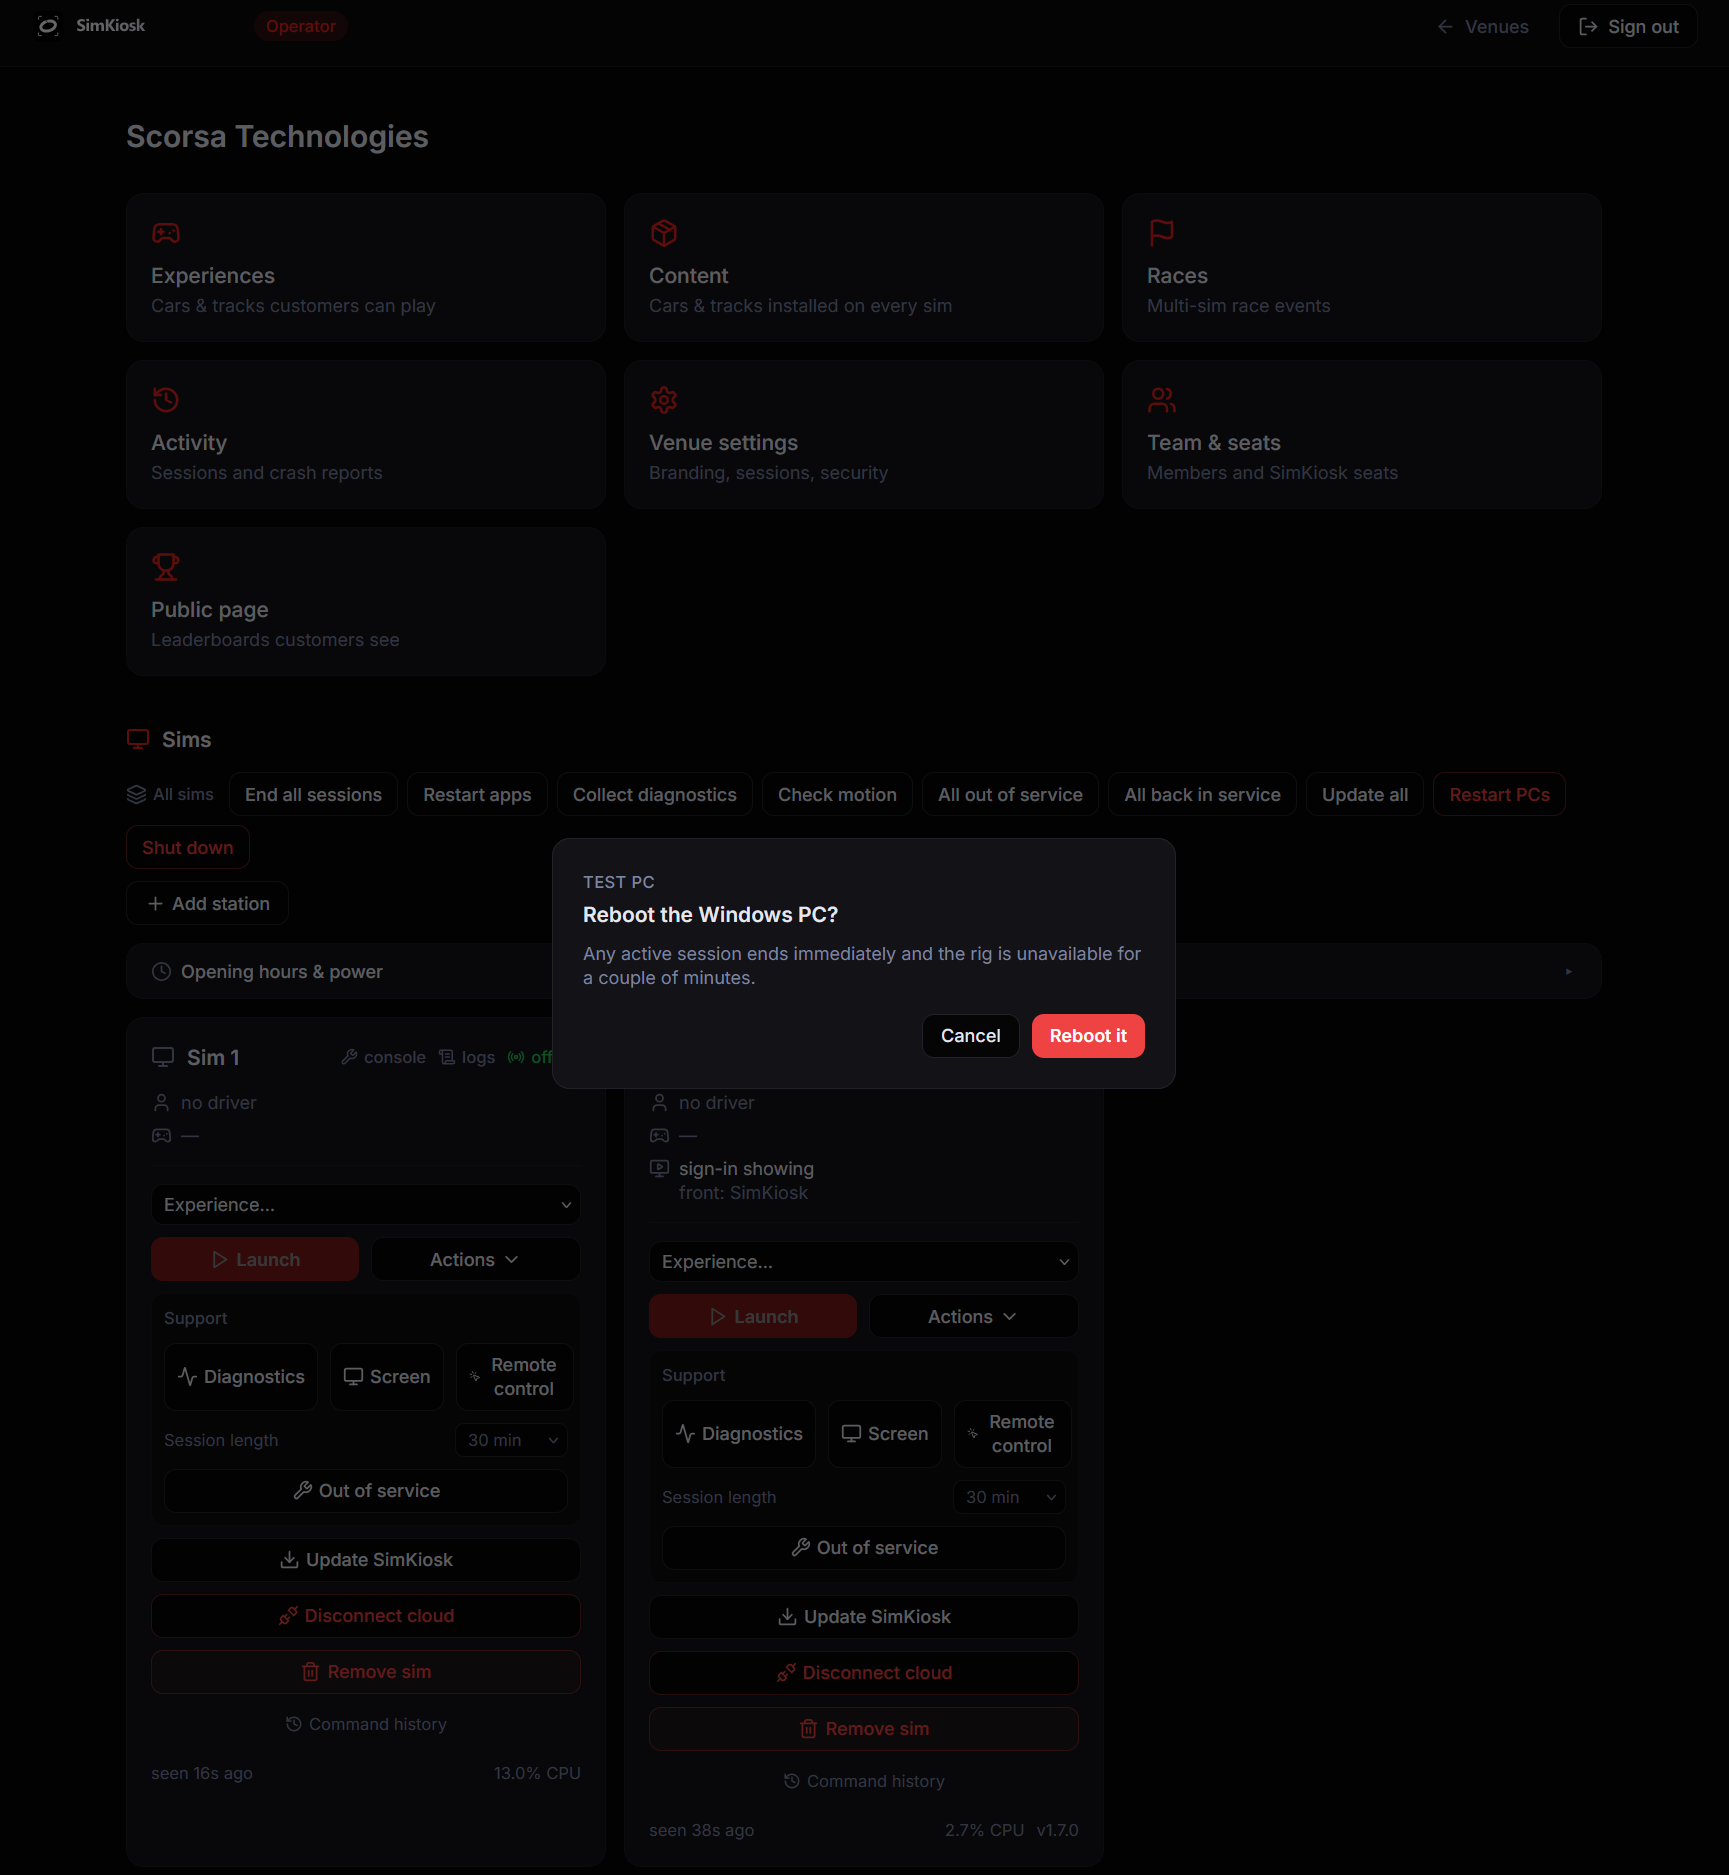Click Restart PCs button
This screenshot has width=1729, height=1875.
(x=1499, y=794)
